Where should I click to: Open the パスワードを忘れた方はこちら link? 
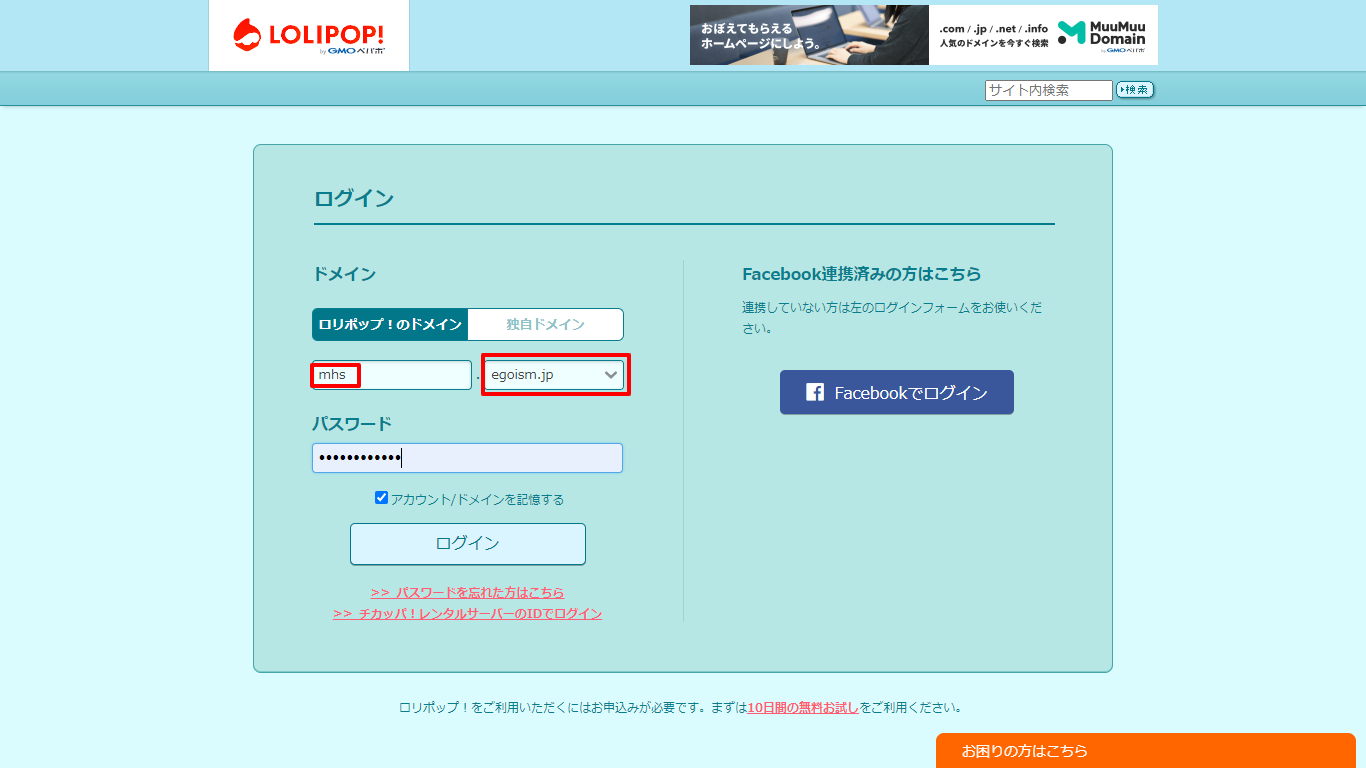coord(467,592)
